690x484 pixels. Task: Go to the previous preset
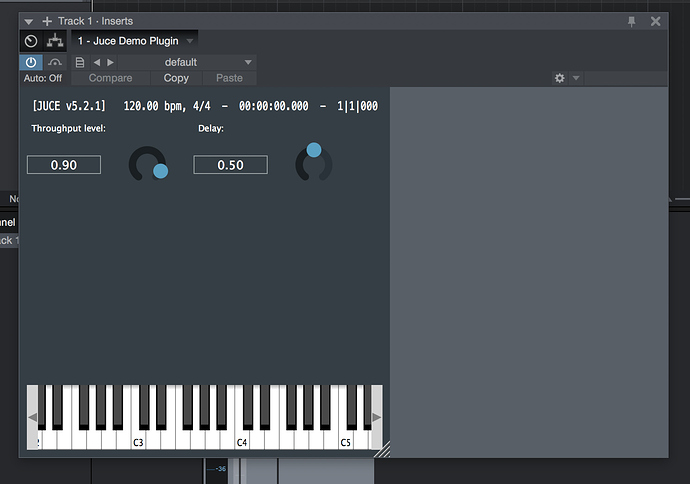coord(97,62)
